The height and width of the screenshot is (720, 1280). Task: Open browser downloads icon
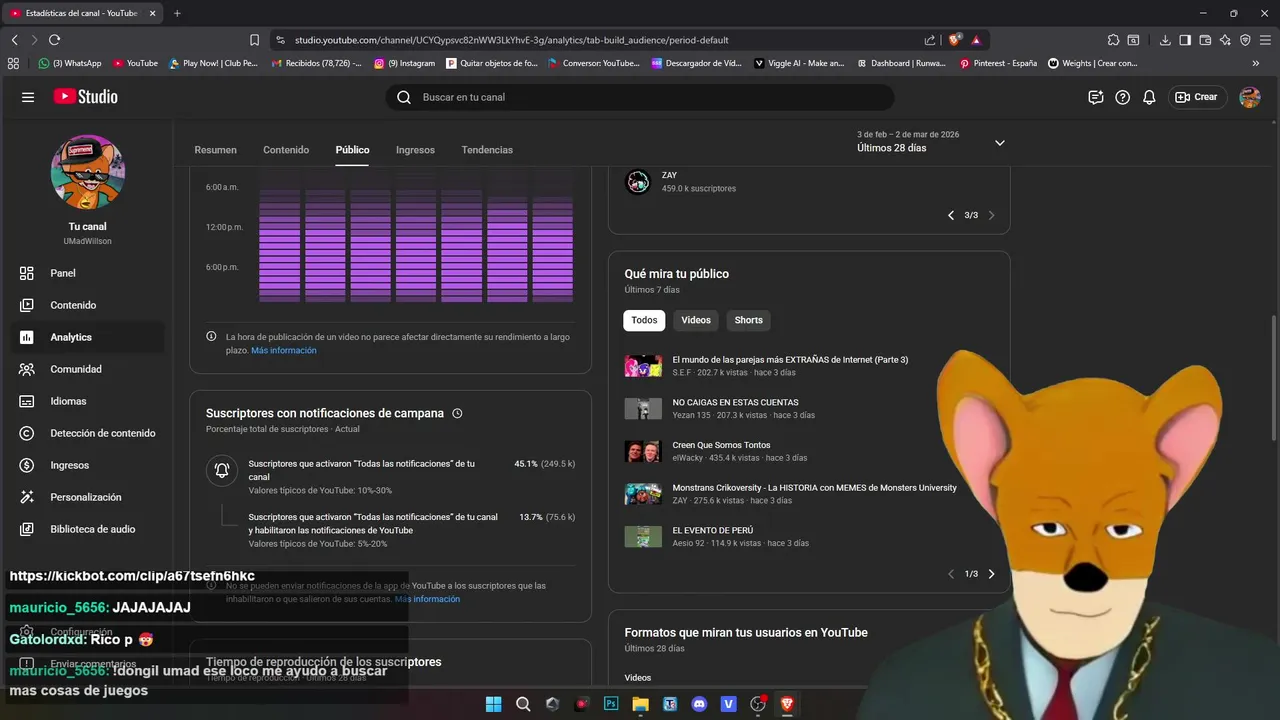pyautogui.click(x=1165, y=40)
